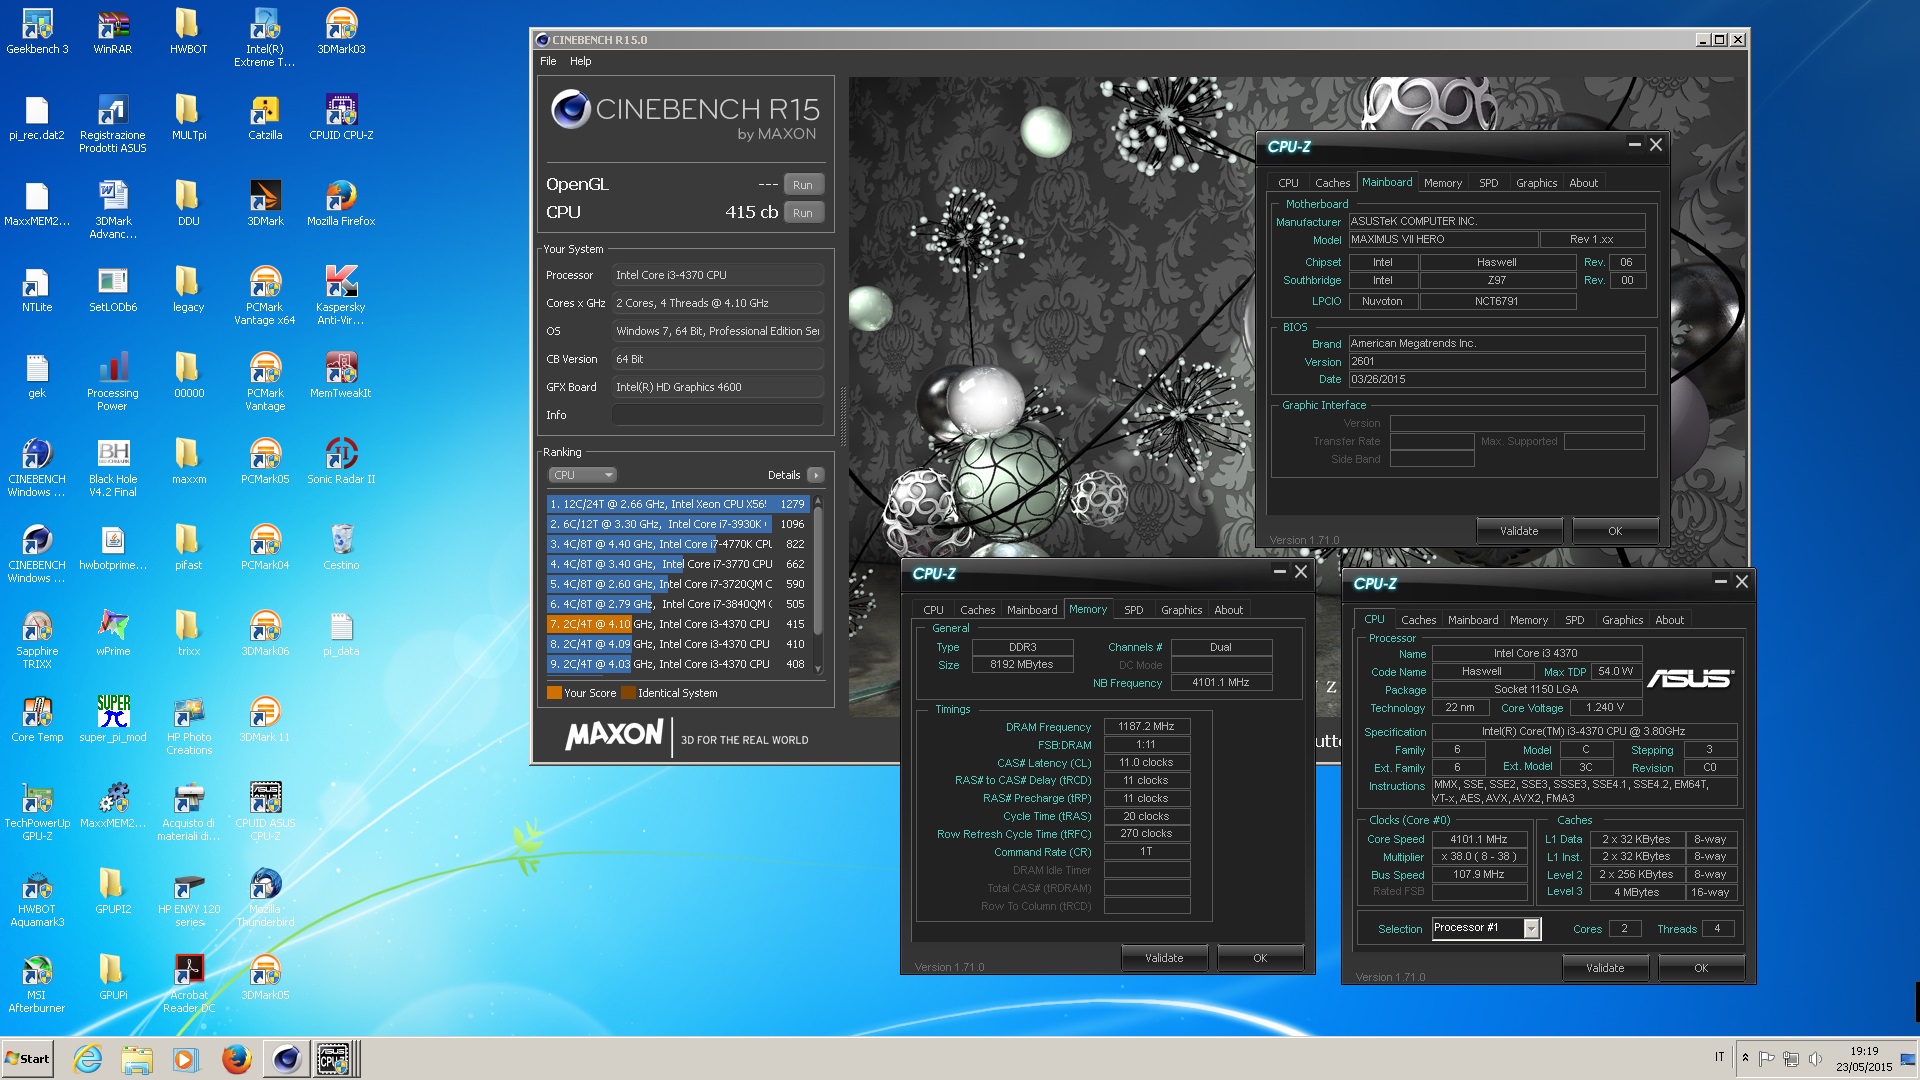
Task: Select ranking entry 7 with score 415
Action: click(678, 624)
